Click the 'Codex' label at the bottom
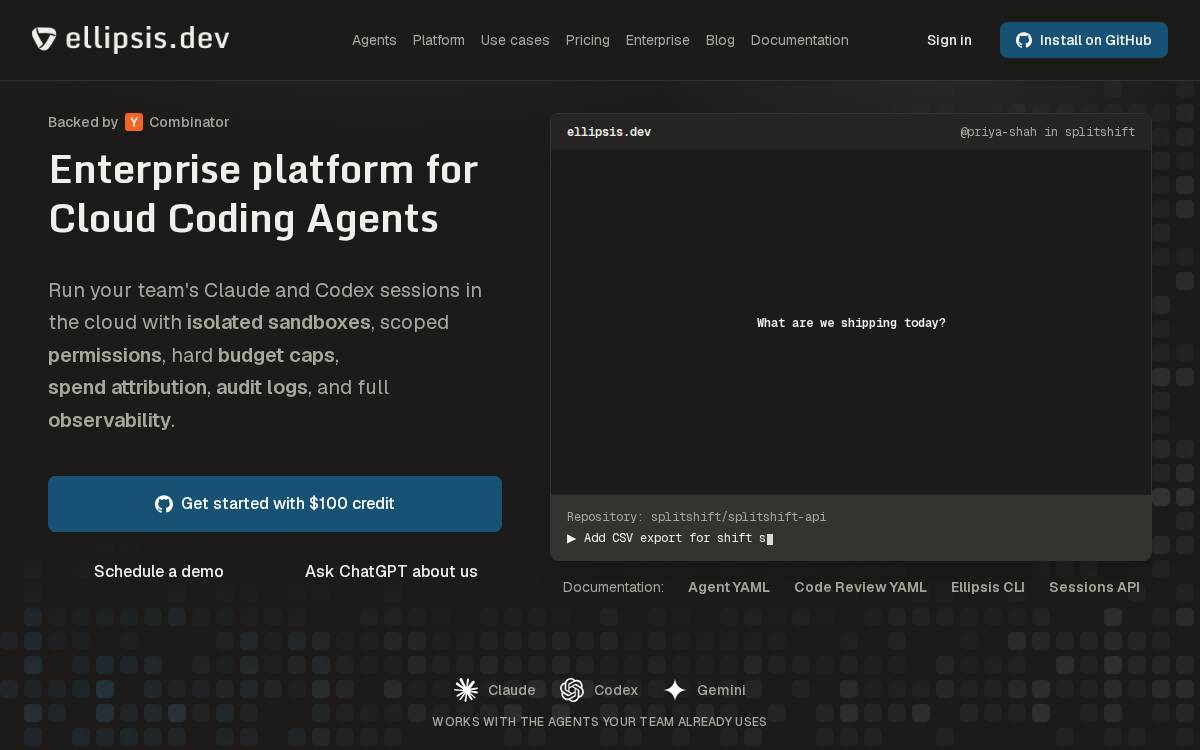This screenshot has width=1200, height=750. coord(616,690)
